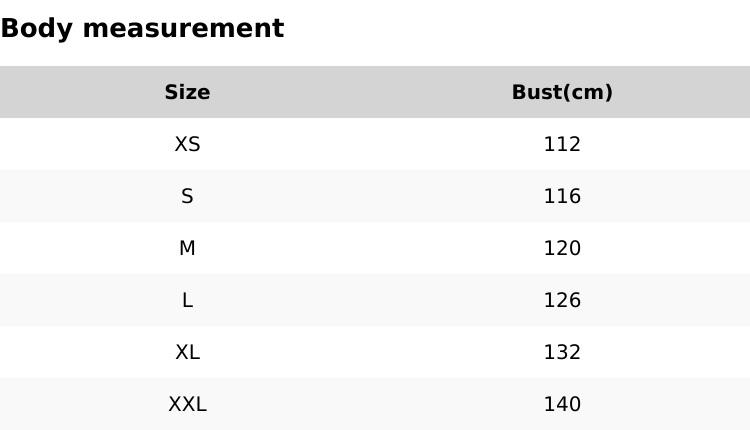Choose the row with bust 112
Screen dimensions: 750x430
375,144
